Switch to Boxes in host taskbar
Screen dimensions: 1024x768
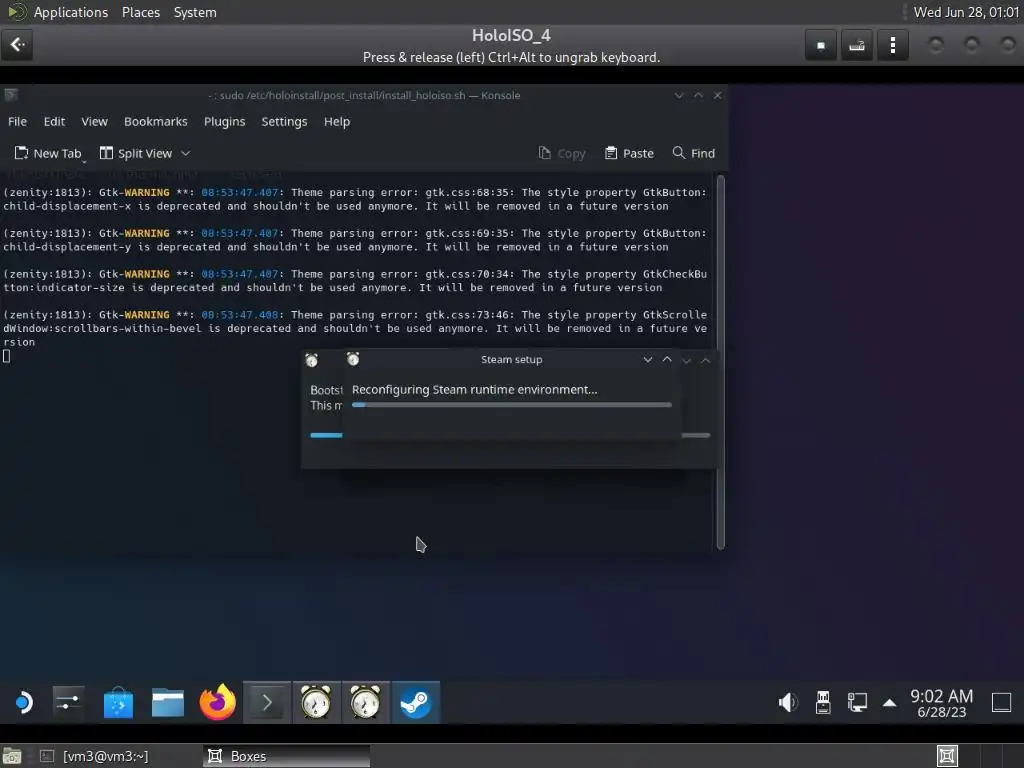(286, 756)
